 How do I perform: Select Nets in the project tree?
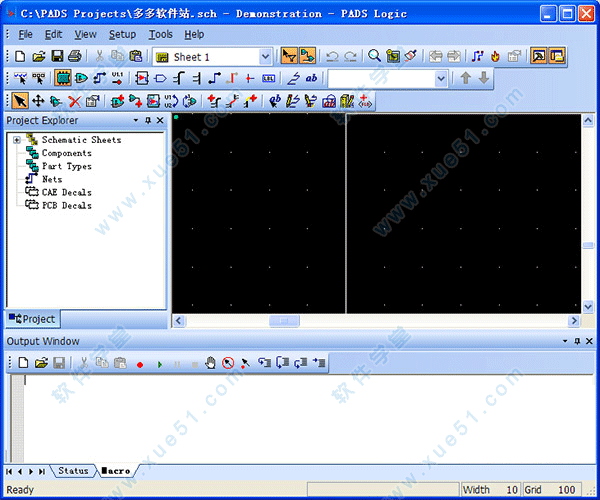[52, 179]
